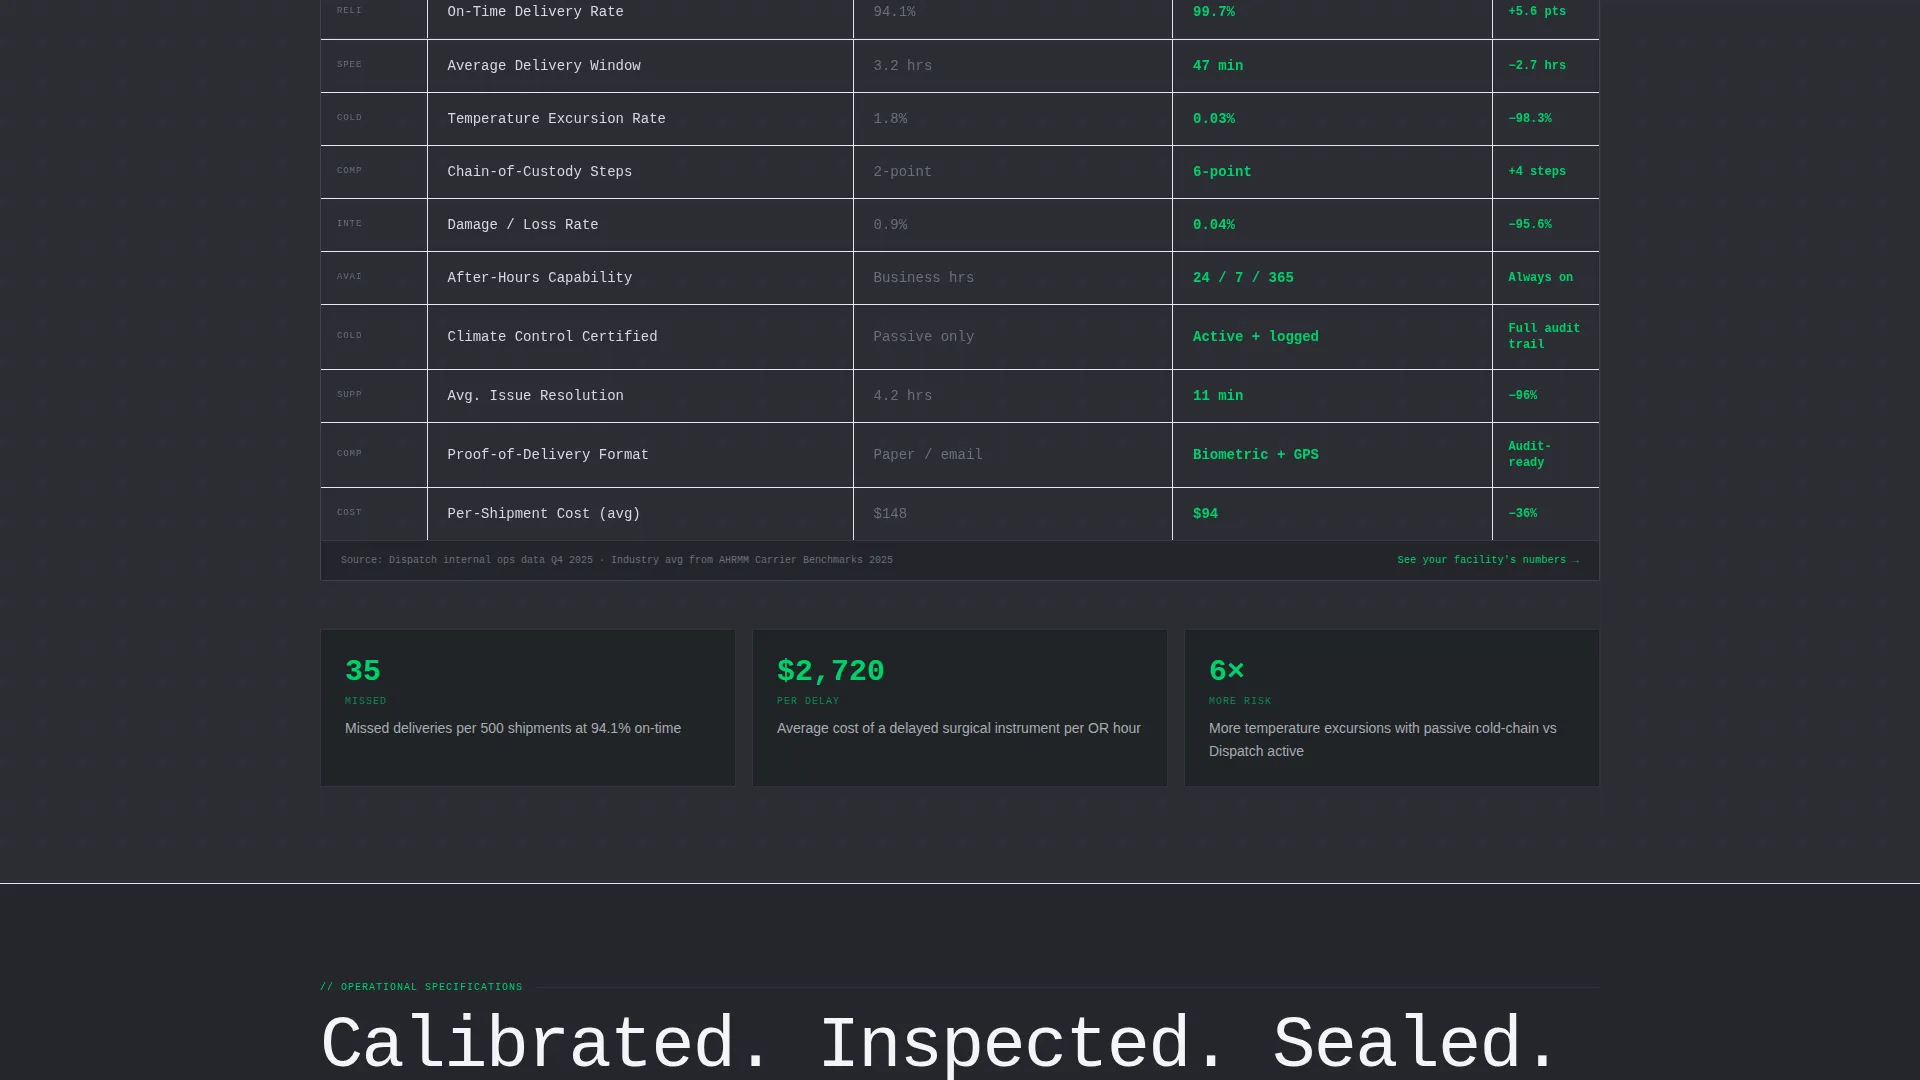Select the source citation footnote text
This screenshot has width=1920, height=1080.
coord(617,560)
